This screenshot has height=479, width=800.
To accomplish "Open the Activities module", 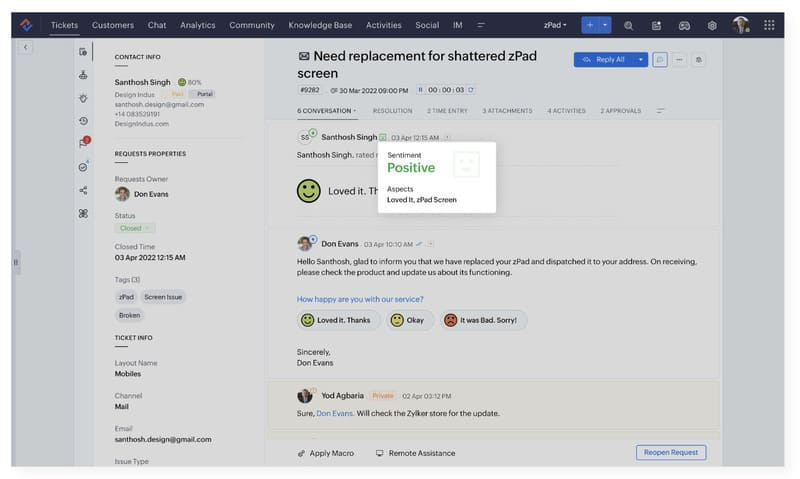I will (x=384, y=25).
